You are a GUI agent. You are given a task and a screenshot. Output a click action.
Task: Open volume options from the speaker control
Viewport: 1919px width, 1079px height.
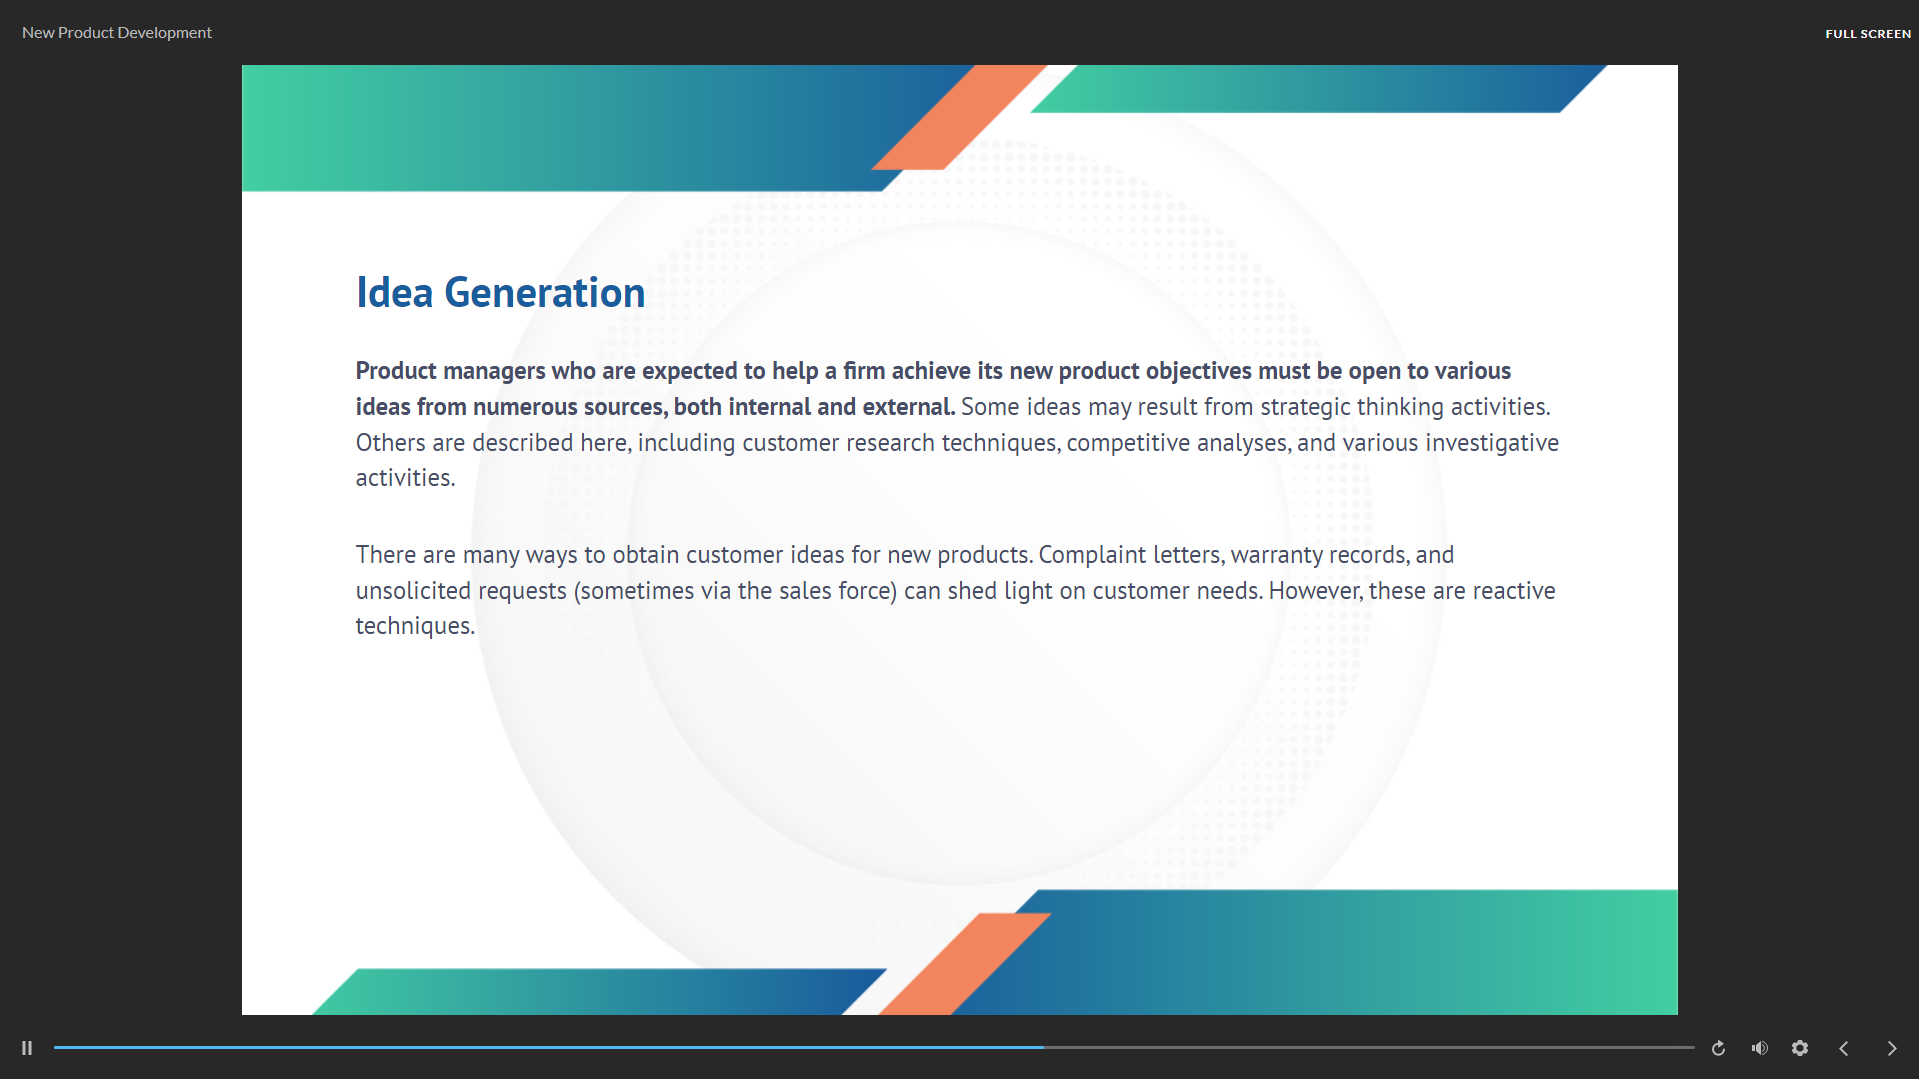[x=1759, y=1047]
